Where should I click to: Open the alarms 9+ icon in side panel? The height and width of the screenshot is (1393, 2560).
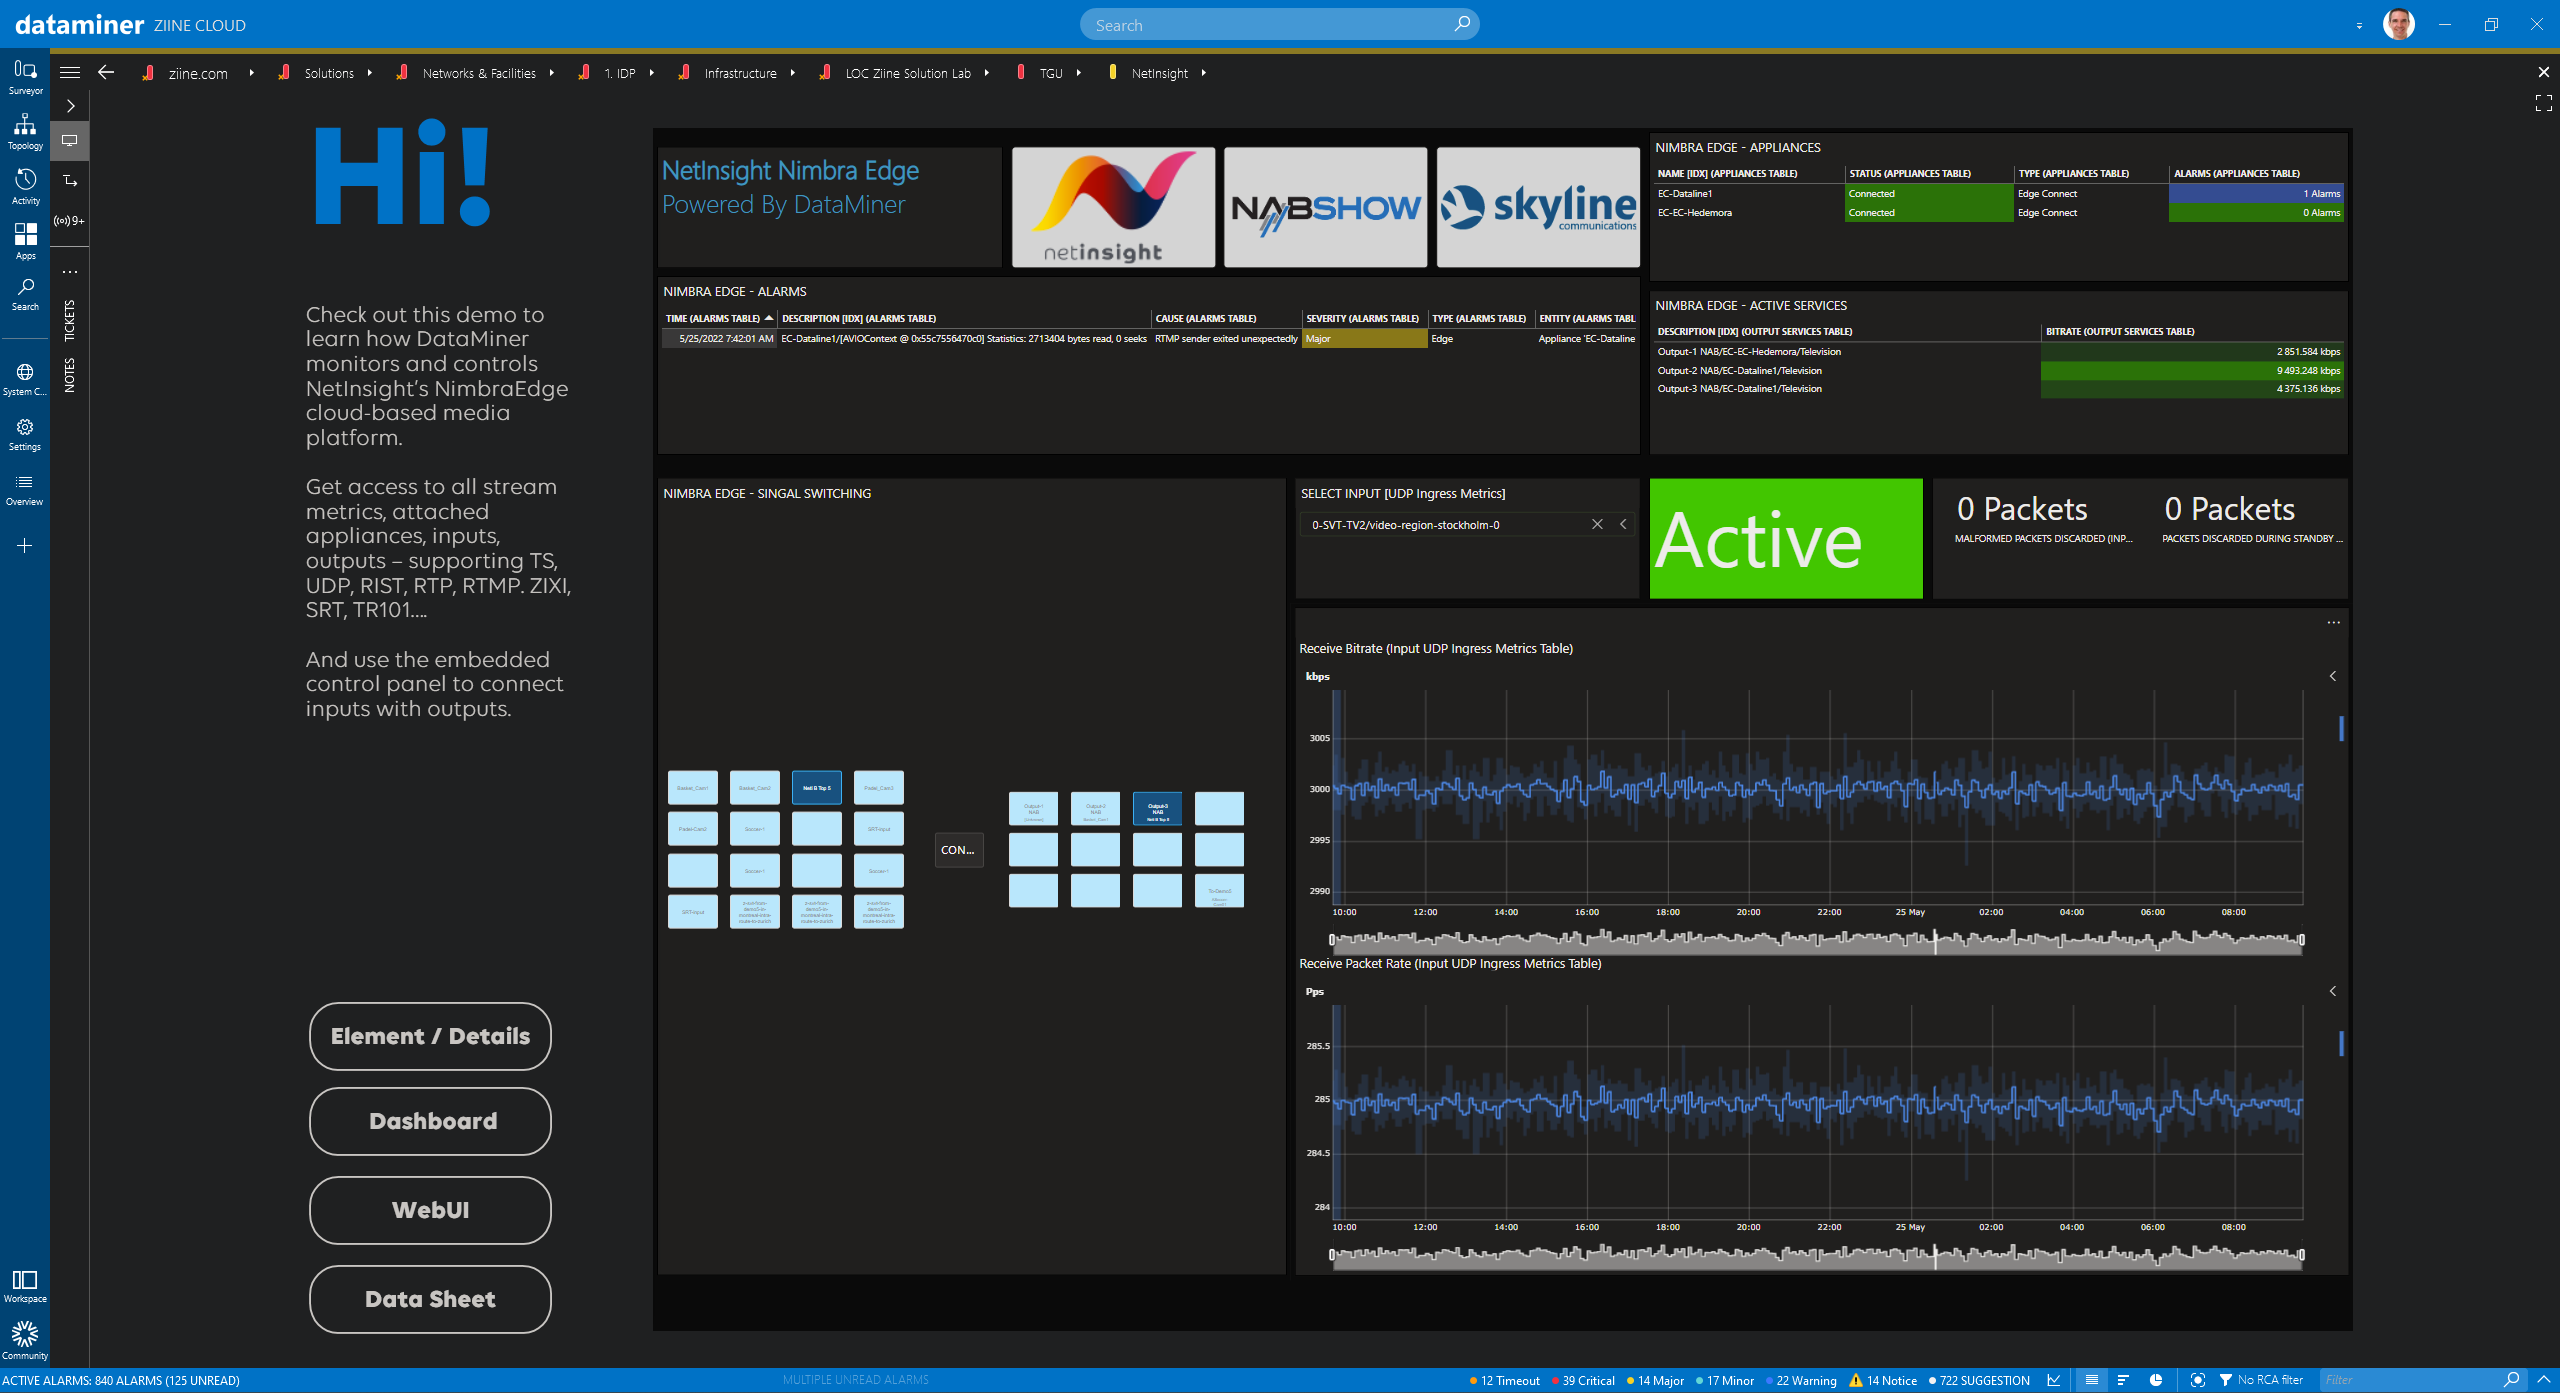click(x=70, y=221)
